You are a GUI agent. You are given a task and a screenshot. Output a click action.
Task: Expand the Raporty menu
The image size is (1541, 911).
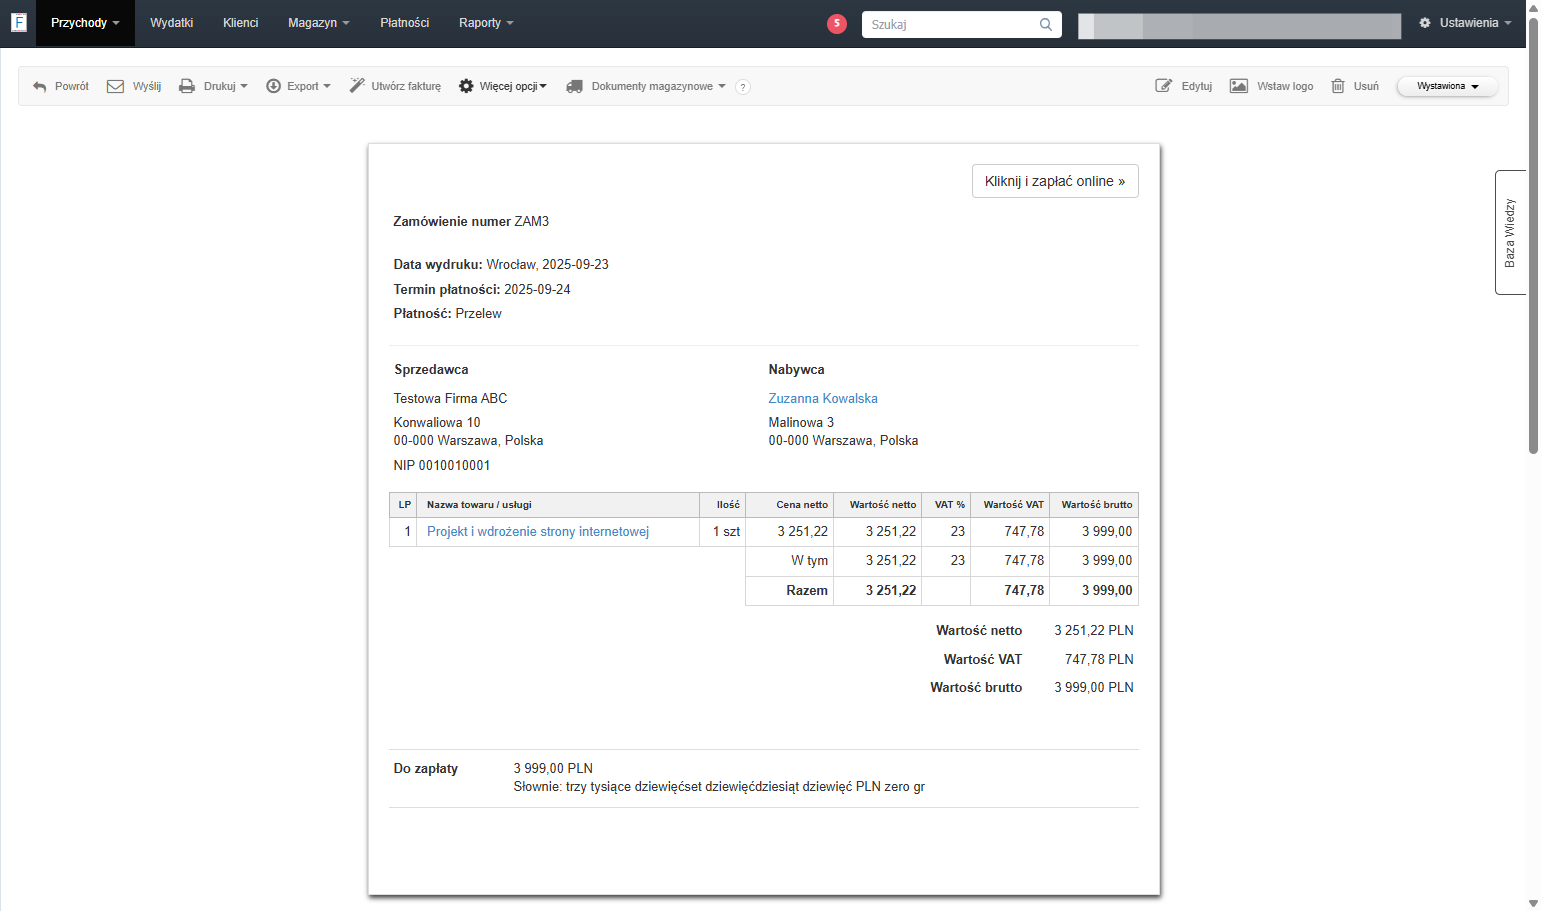click(x=486, y=23)
